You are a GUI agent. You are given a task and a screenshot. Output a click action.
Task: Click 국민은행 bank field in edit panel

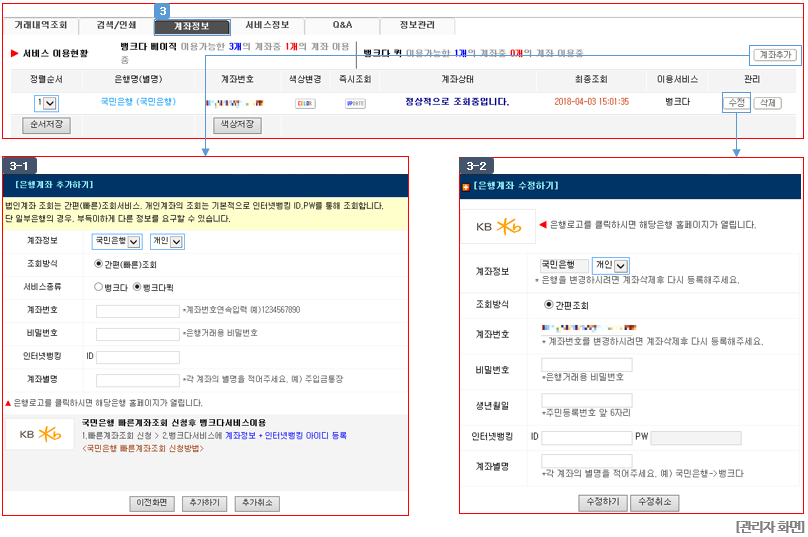pyautogui.click(x=564, y=265)
